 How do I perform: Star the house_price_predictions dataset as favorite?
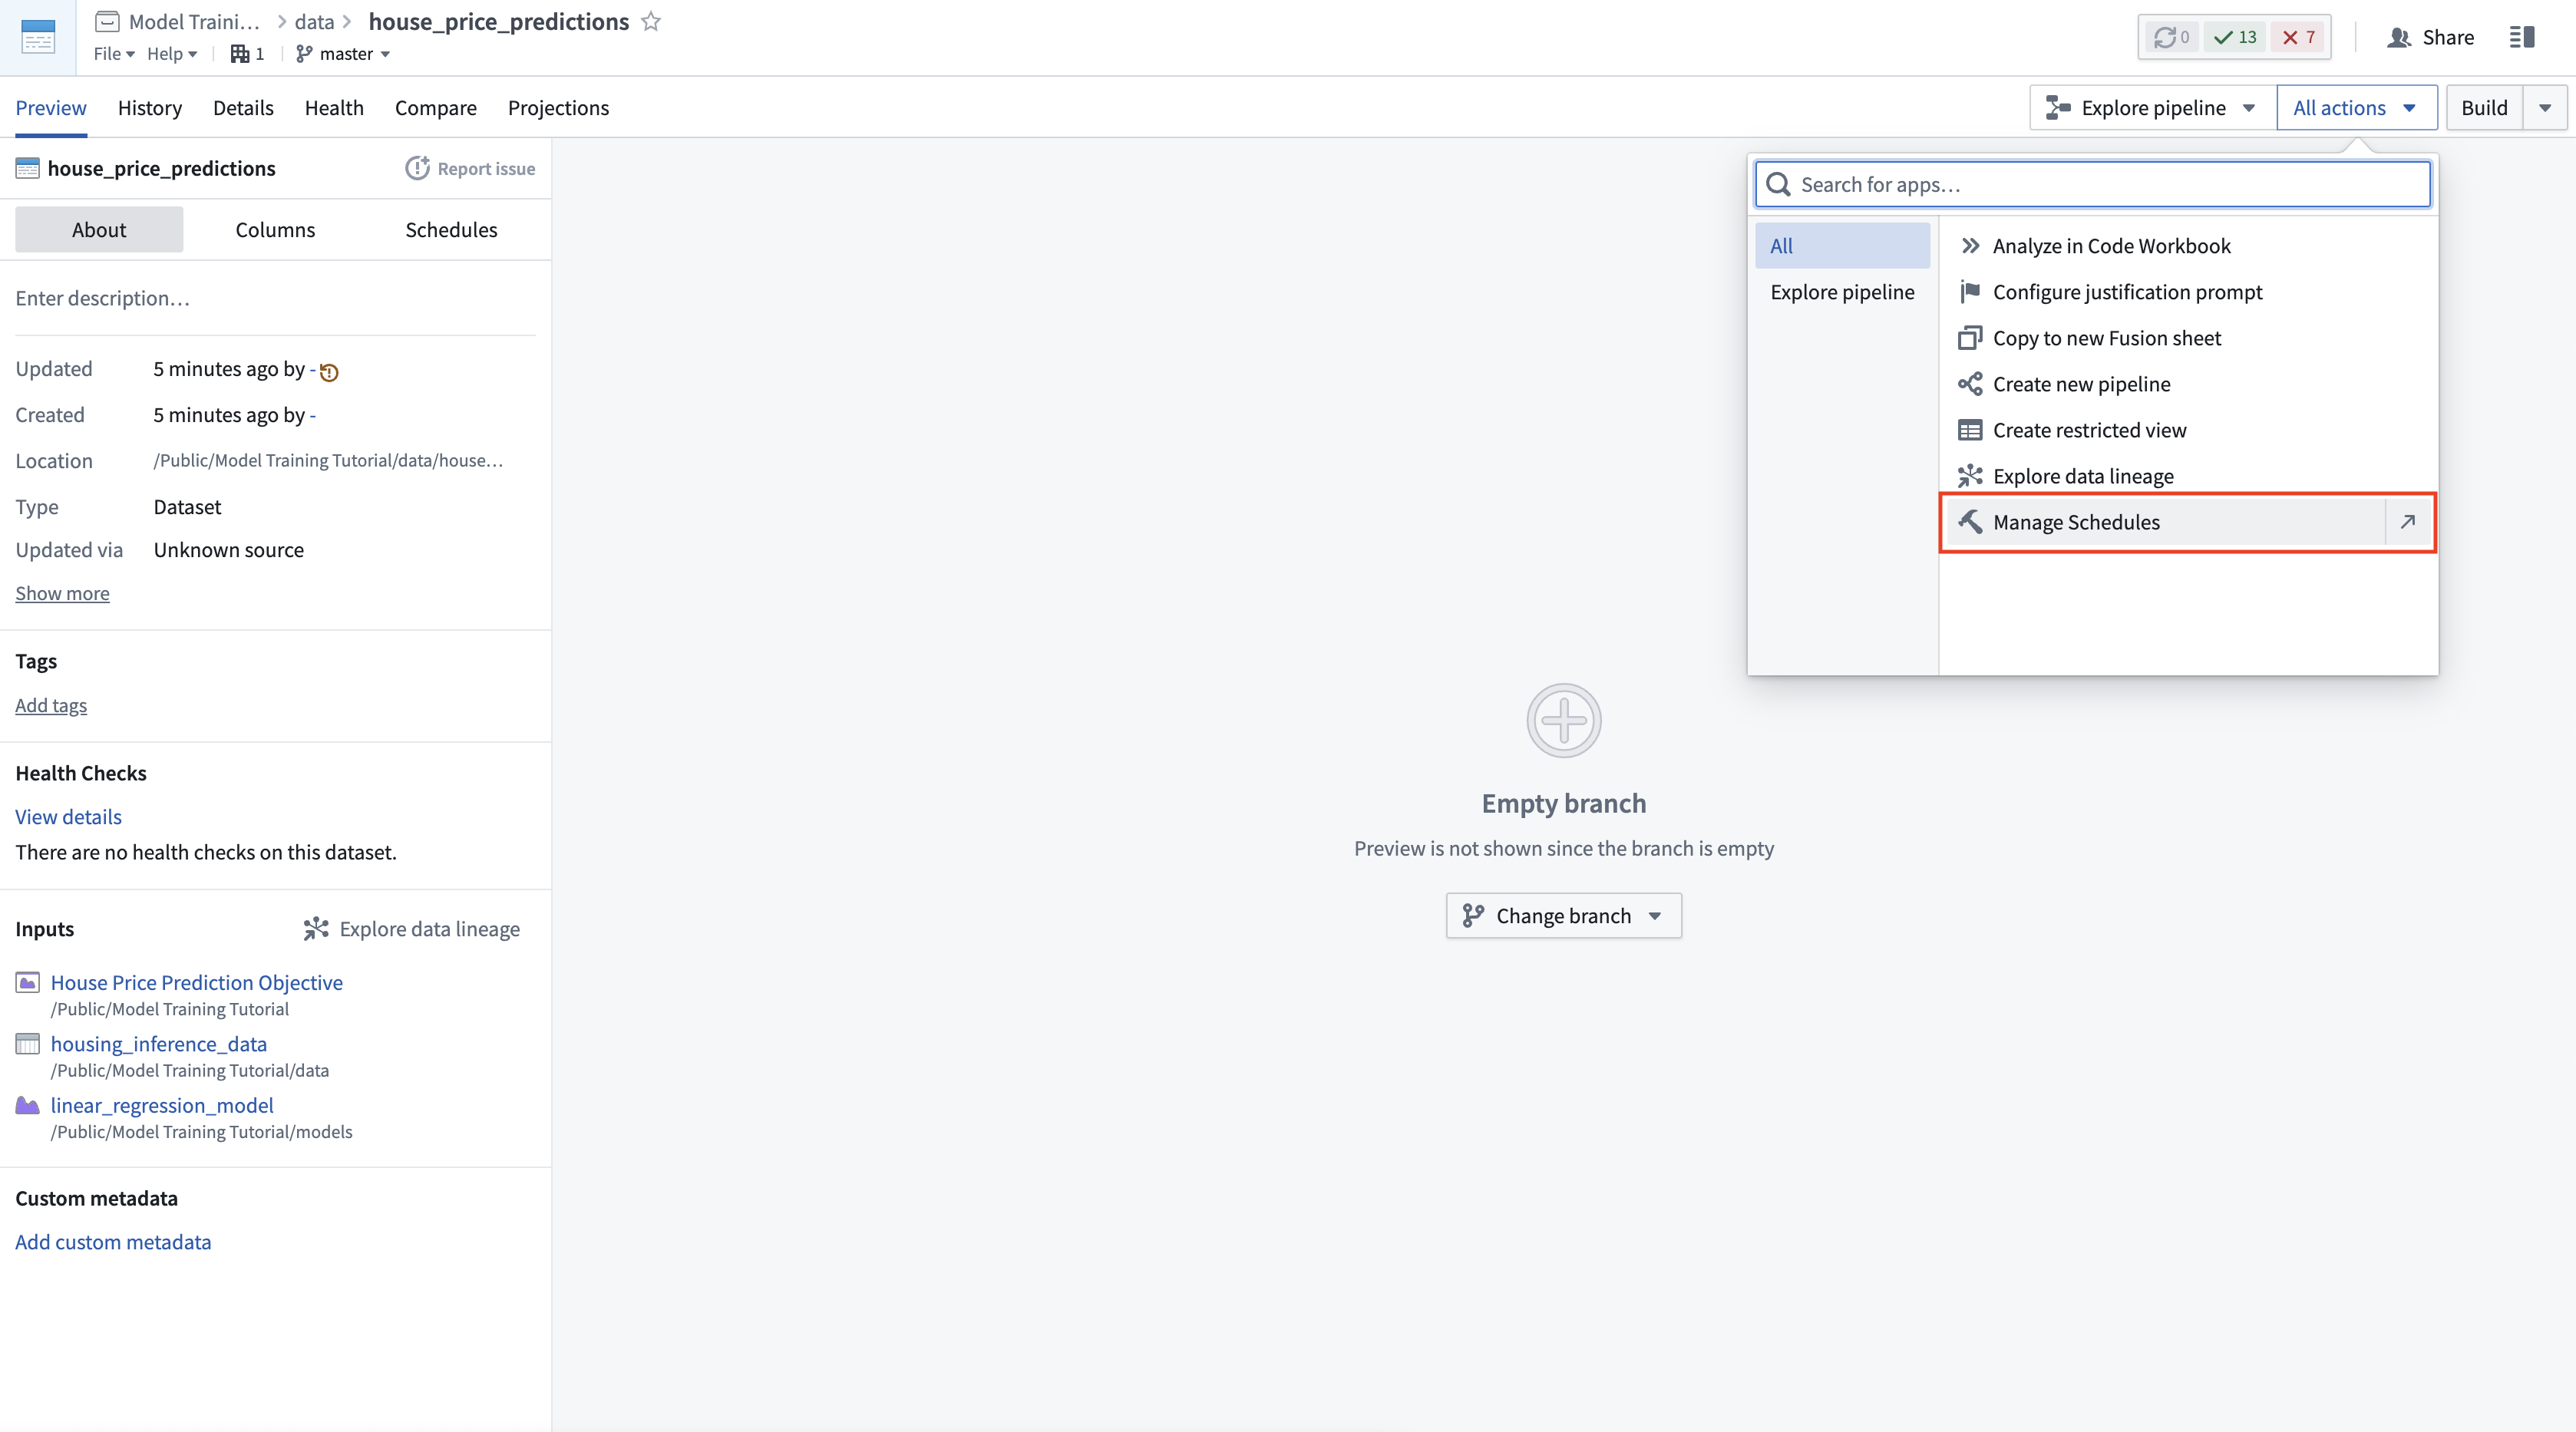pyautogui.click(x=651, y=22)
